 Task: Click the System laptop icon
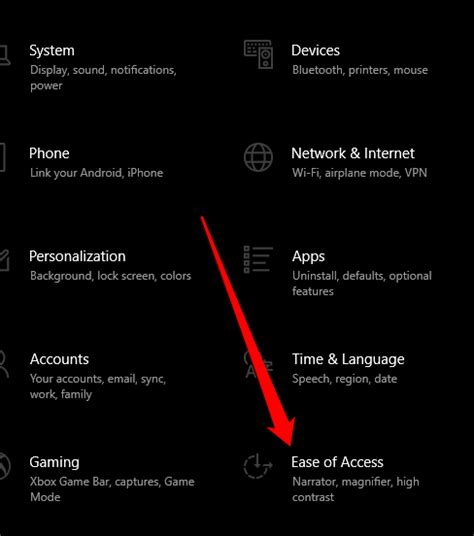click(x=5, y=55)
